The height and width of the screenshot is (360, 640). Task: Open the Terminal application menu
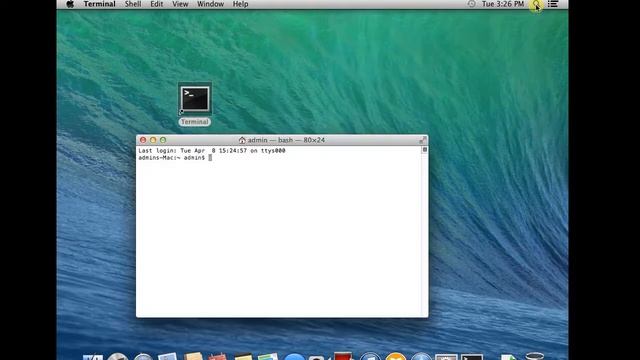(x=100, y=4)
